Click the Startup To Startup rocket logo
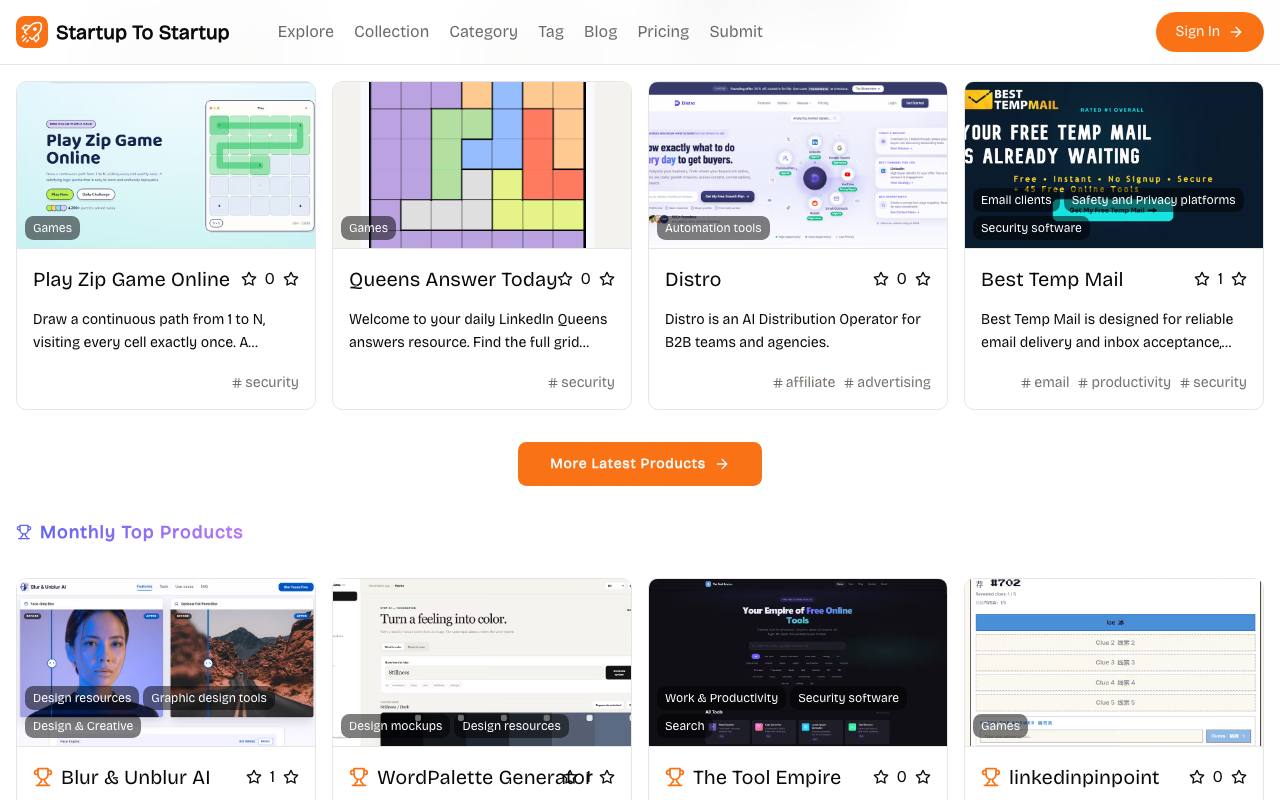The image size is (1280, 800). pos(32,32)
